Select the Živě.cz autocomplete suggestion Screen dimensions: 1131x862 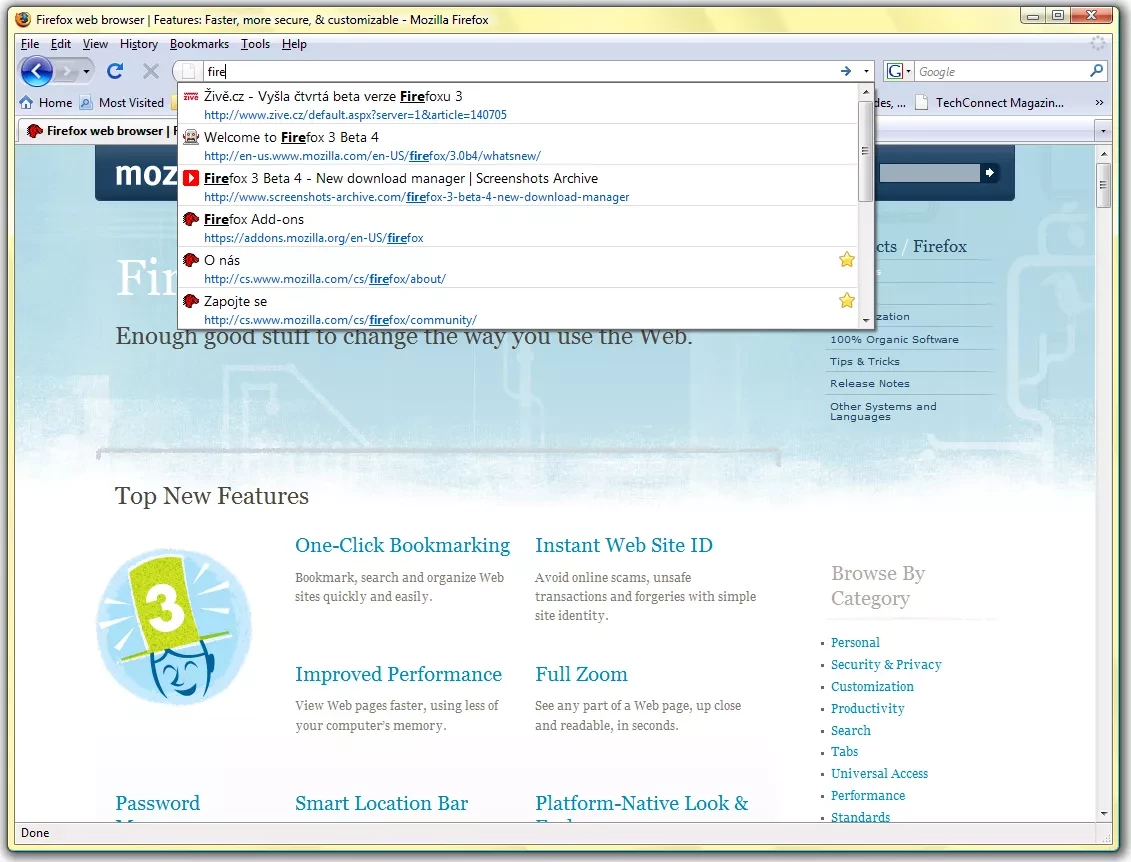[518, 105]
